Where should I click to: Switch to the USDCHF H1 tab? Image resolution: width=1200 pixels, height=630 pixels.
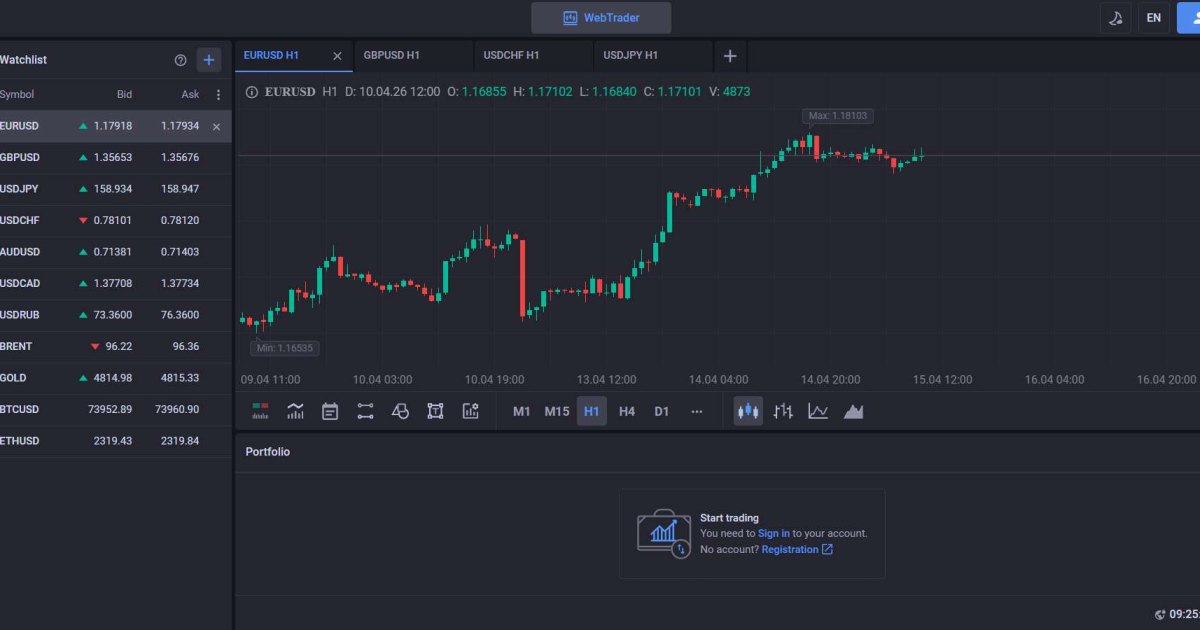tap(533, 56)
